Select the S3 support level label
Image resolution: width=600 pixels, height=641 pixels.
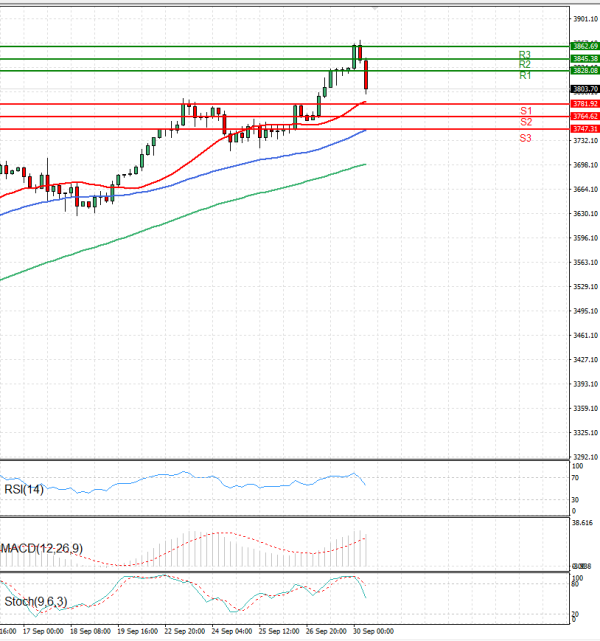click(525, 137)
